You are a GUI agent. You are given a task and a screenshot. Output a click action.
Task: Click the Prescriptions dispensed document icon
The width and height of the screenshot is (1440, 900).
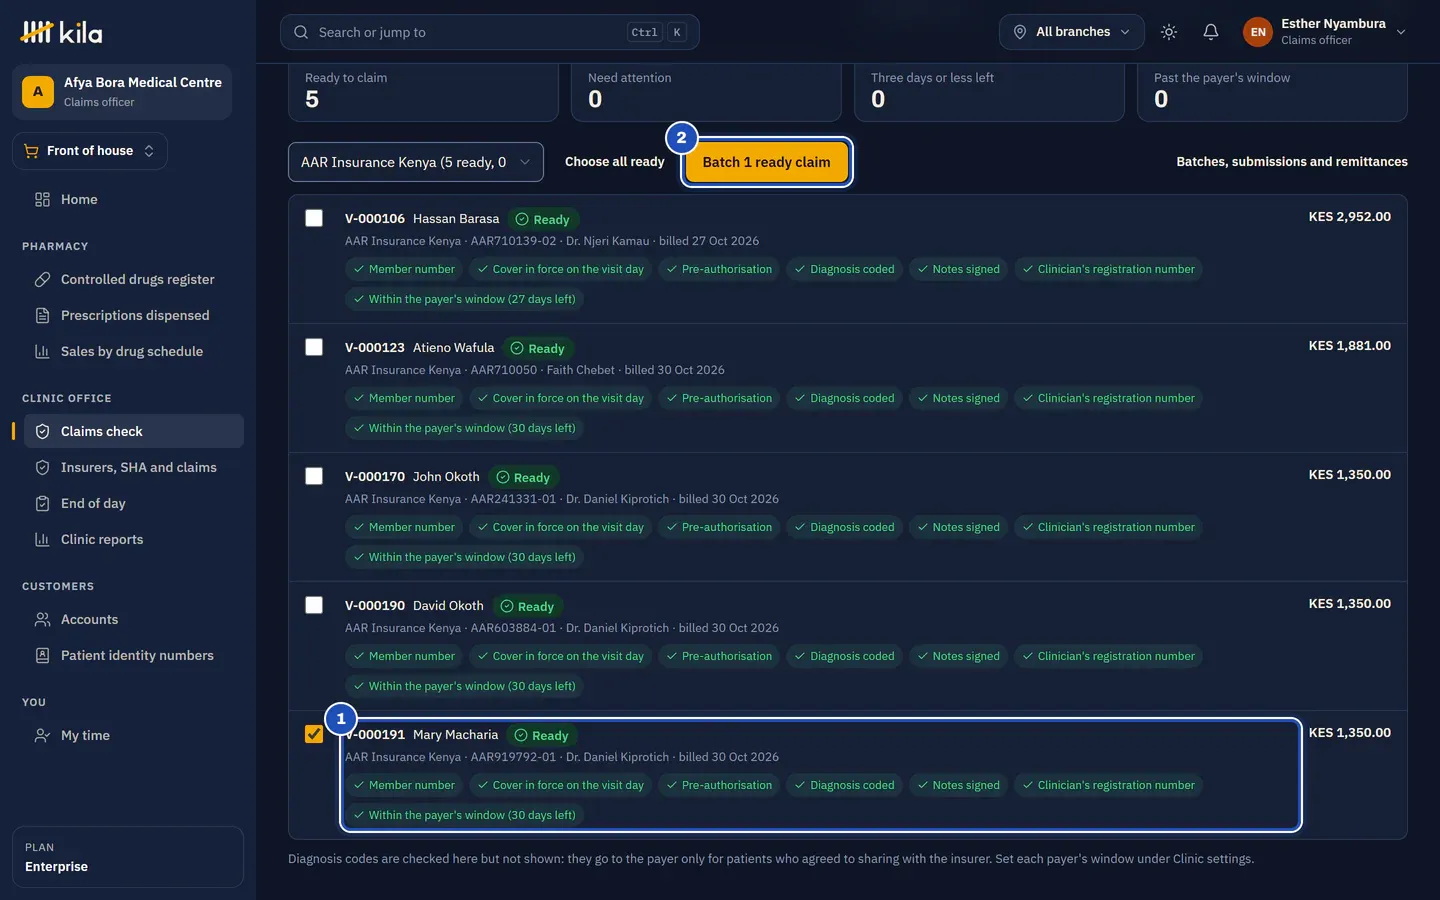42,315
